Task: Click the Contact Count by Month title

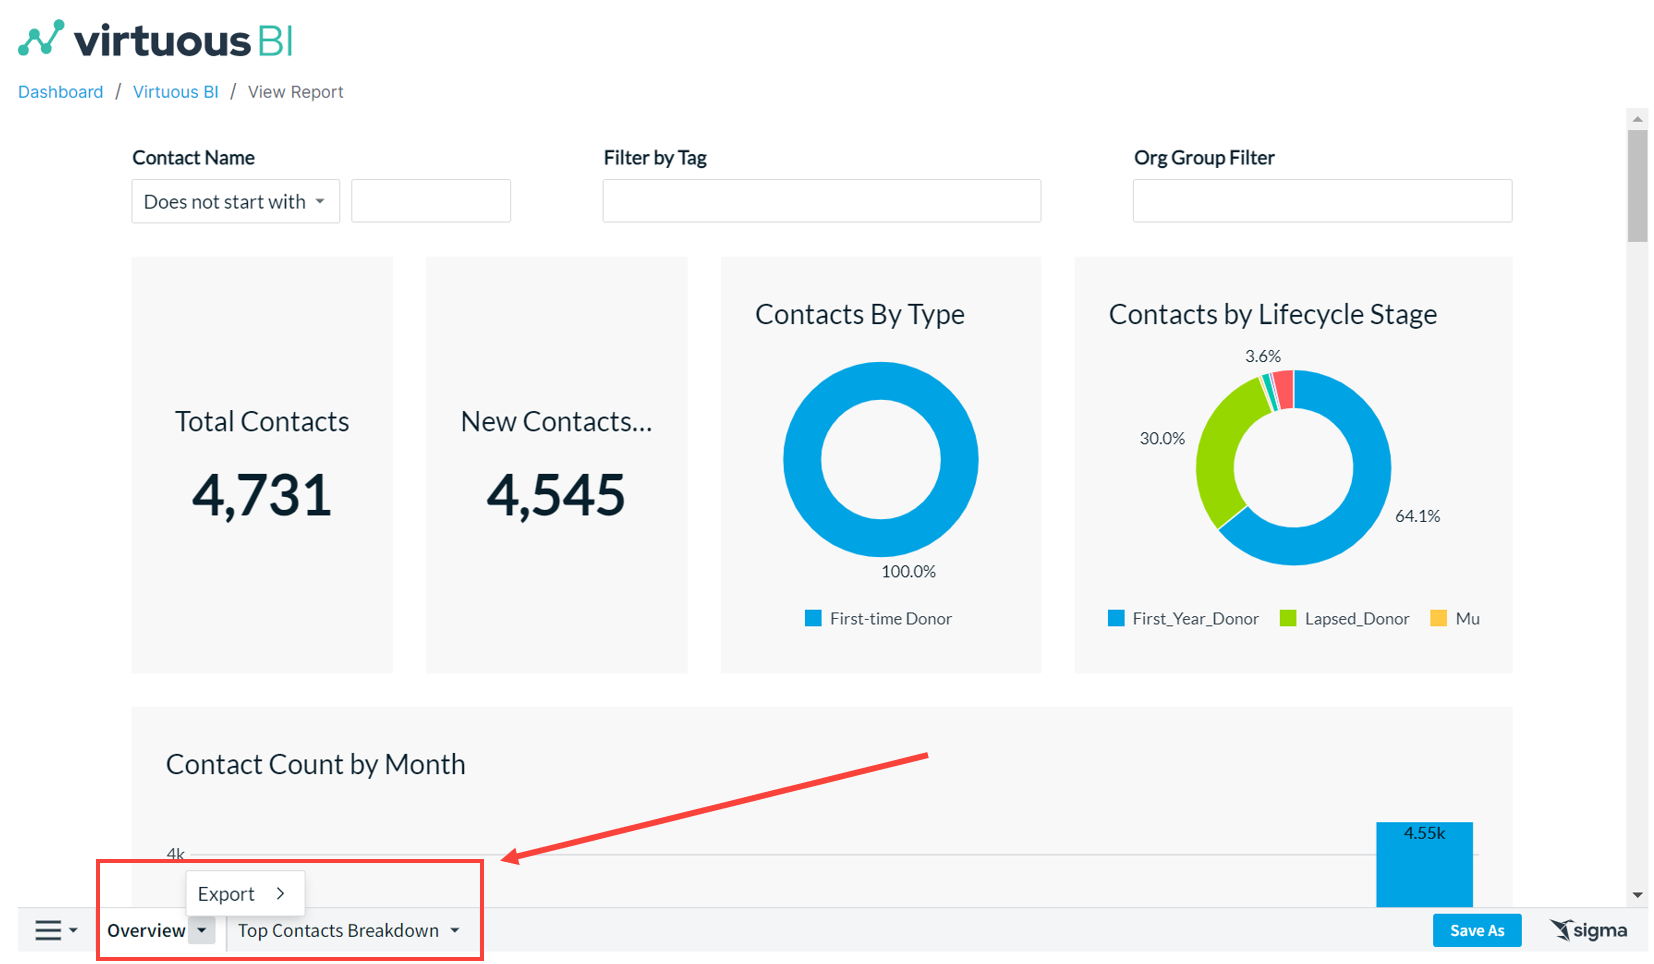Action: click(x=316, y=764)
